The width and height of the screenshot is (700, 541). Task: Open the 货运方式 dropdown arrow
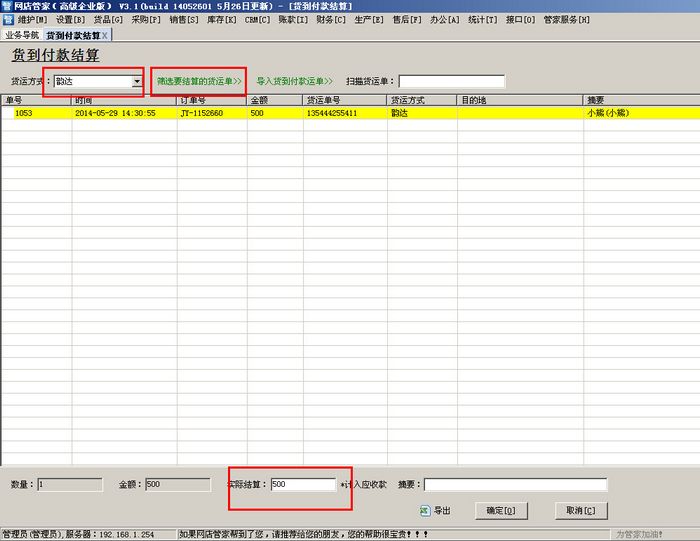136,81
